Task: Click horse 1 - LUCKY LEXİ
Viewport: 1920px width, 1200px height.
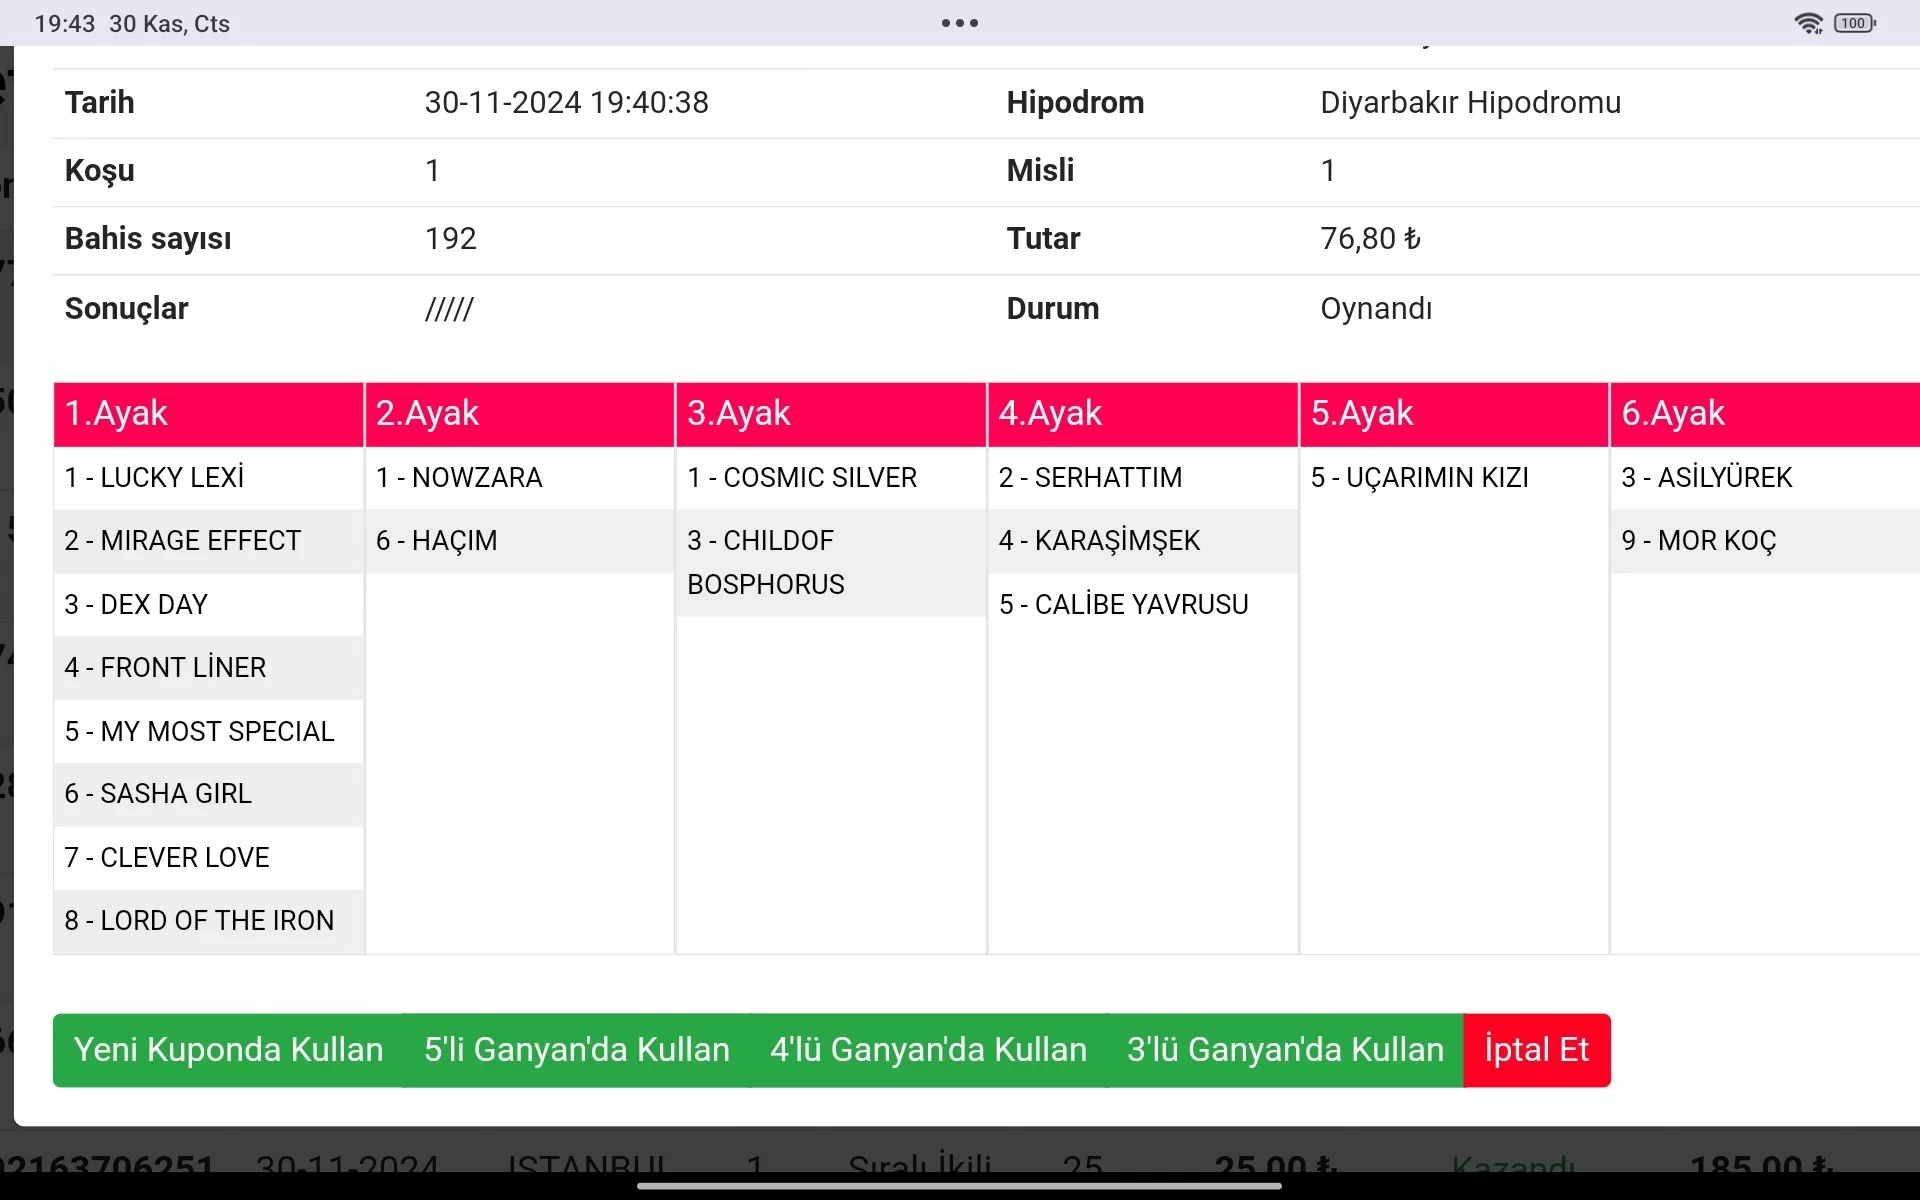Action: 155,478
